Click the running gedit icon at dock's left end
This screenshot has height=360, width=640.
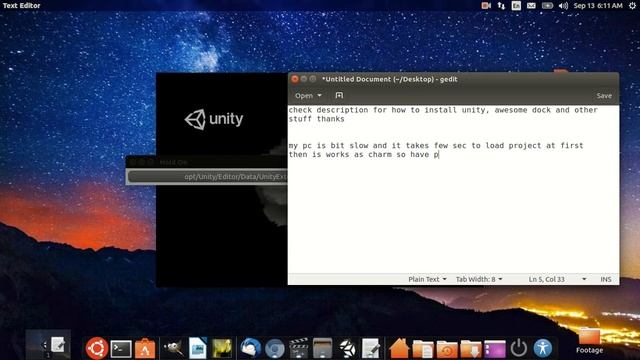(x=58, y=345)
